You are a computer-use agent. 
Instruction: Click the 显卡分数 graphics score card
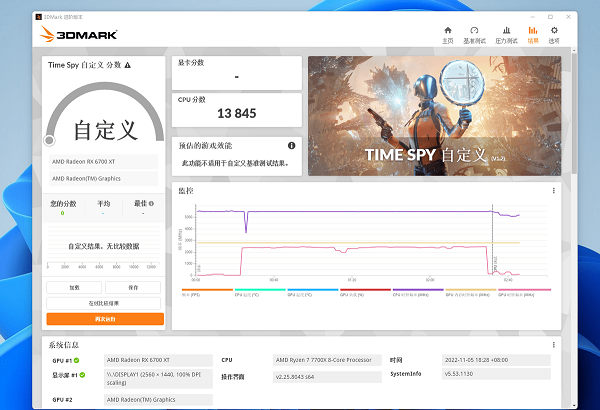(x=237, y=73)
